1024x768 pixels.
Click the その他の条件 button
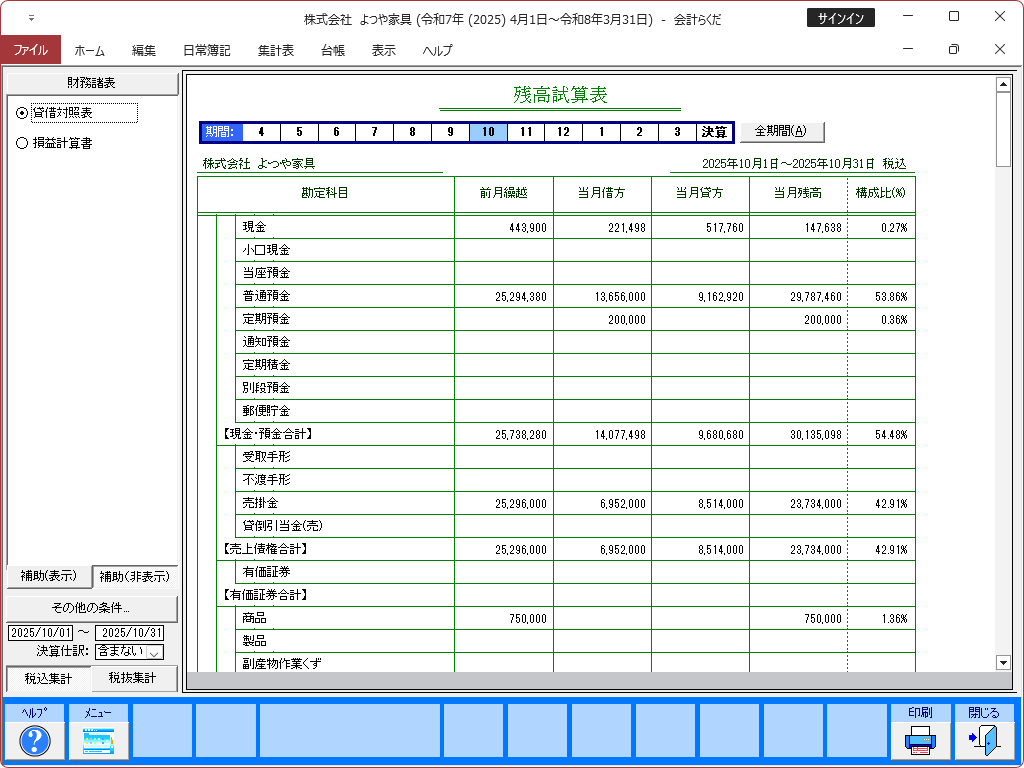tap(91, 608)
